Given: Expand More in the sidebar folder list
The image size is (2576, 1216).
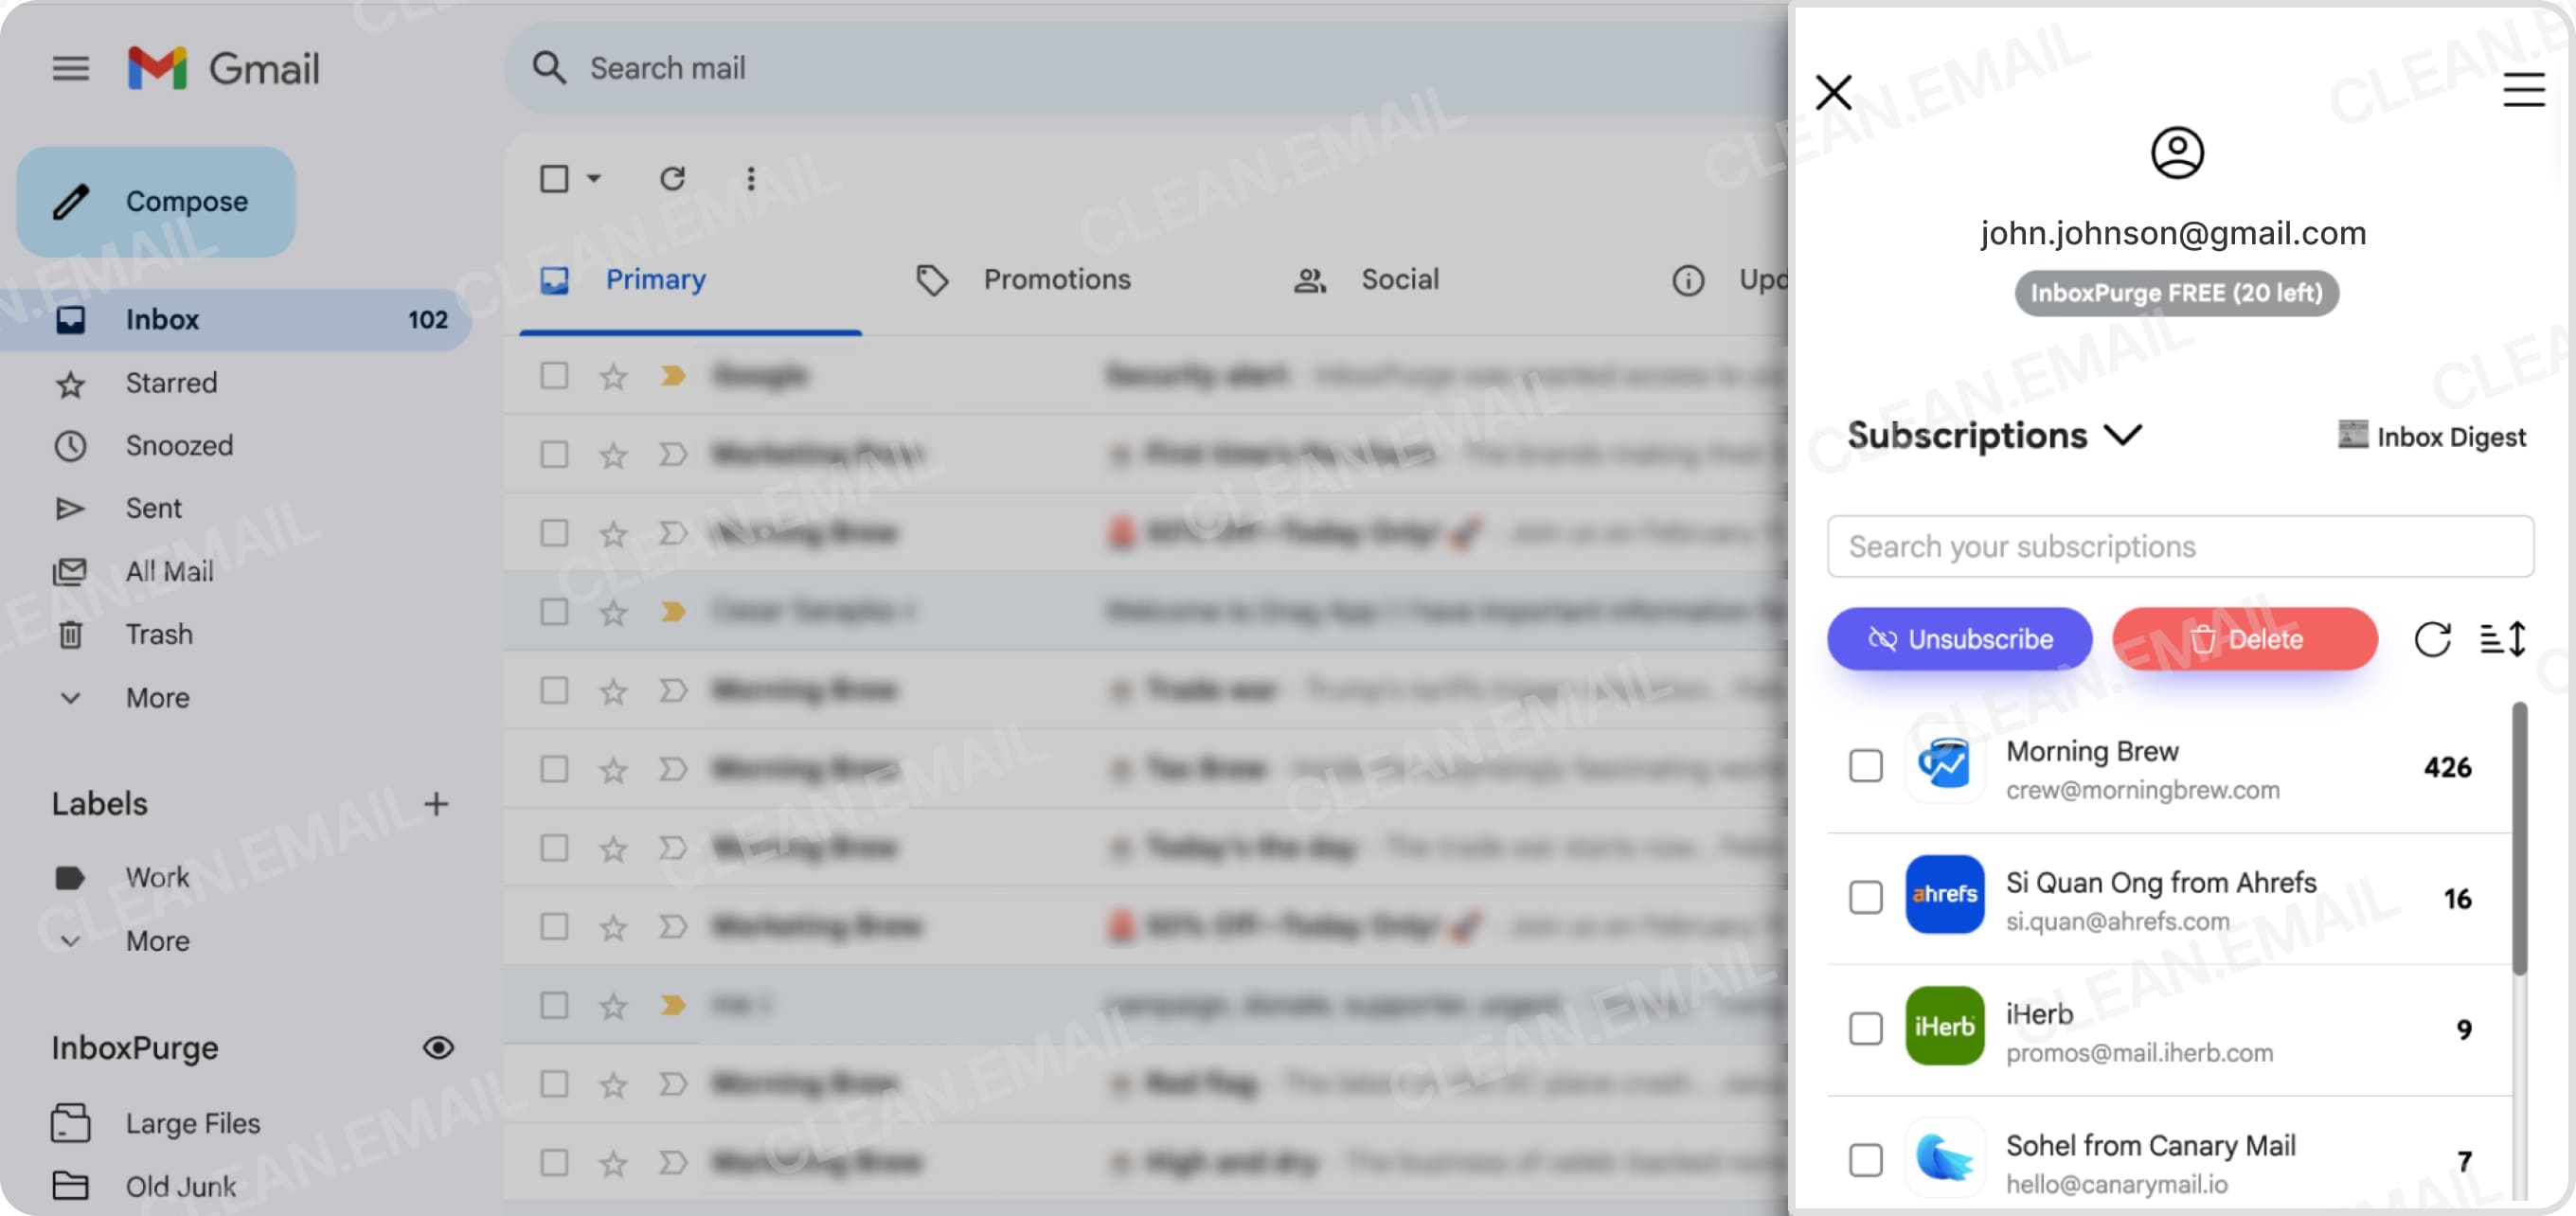Looking at the screenshot, I should (x=156, y=698).
